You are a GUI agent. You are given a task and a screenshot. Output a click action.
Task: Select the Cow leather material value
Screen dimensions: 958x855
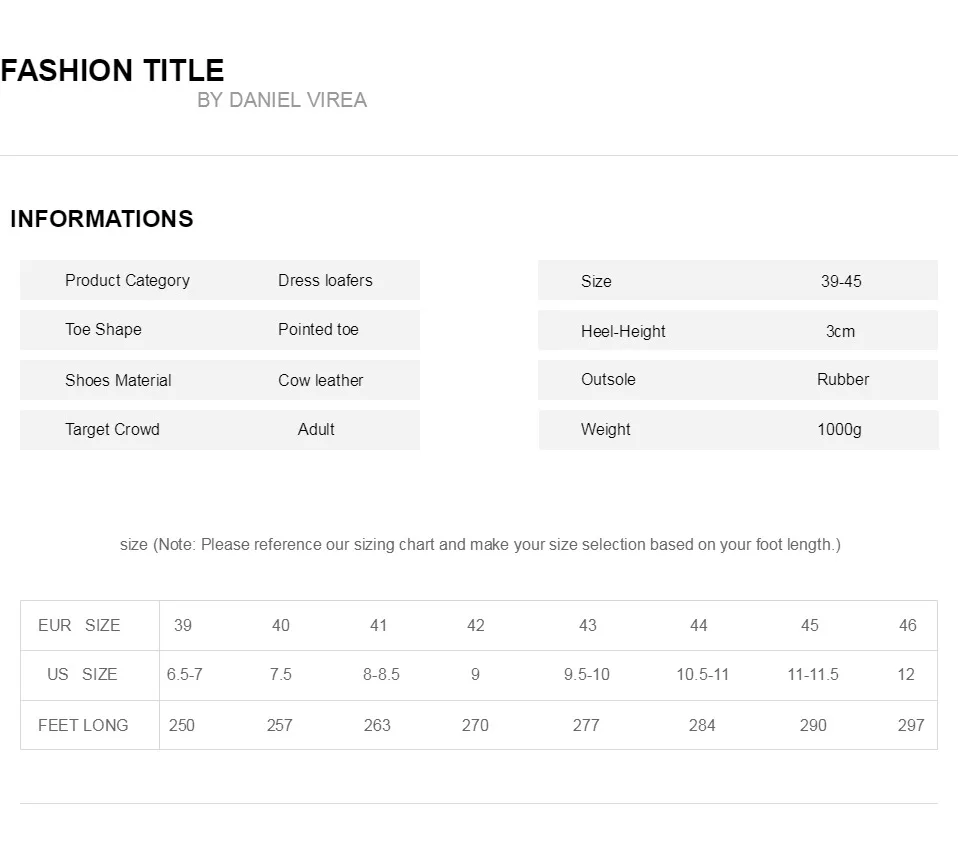[320, 380]
